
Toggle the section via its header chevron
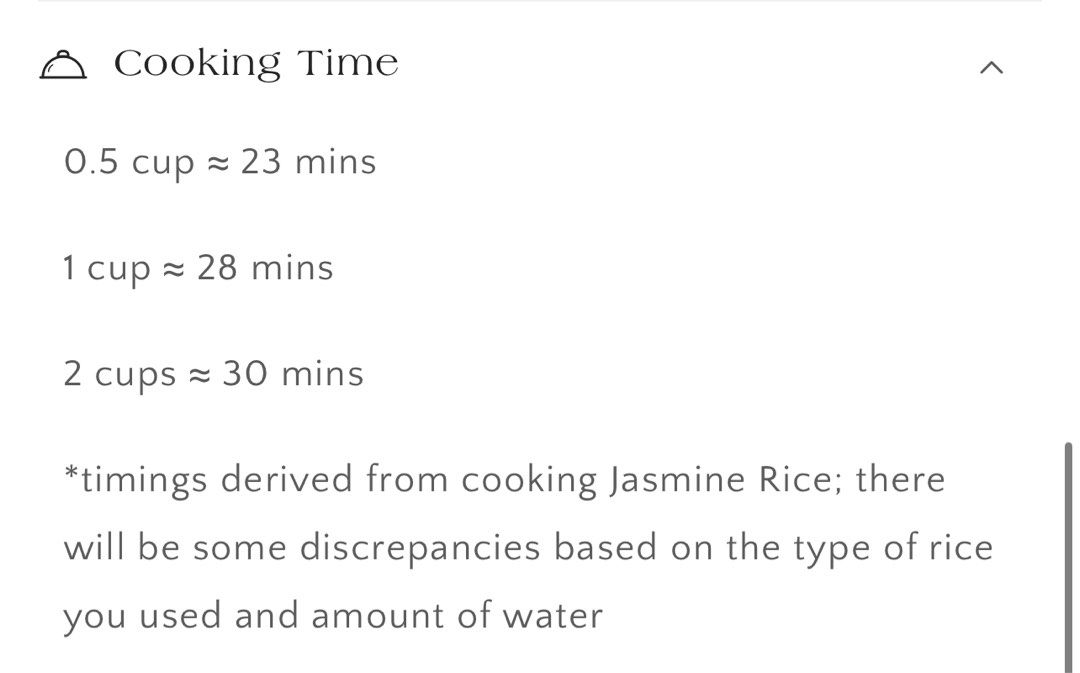point(991,67)
